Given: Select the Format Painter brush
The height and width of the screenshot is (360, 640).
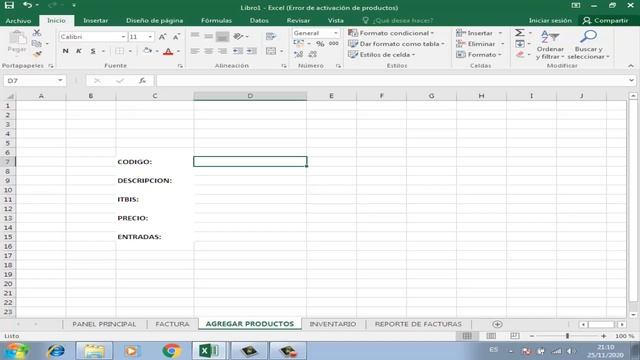Looking at the screenshot, I should (x=37, y=54).
